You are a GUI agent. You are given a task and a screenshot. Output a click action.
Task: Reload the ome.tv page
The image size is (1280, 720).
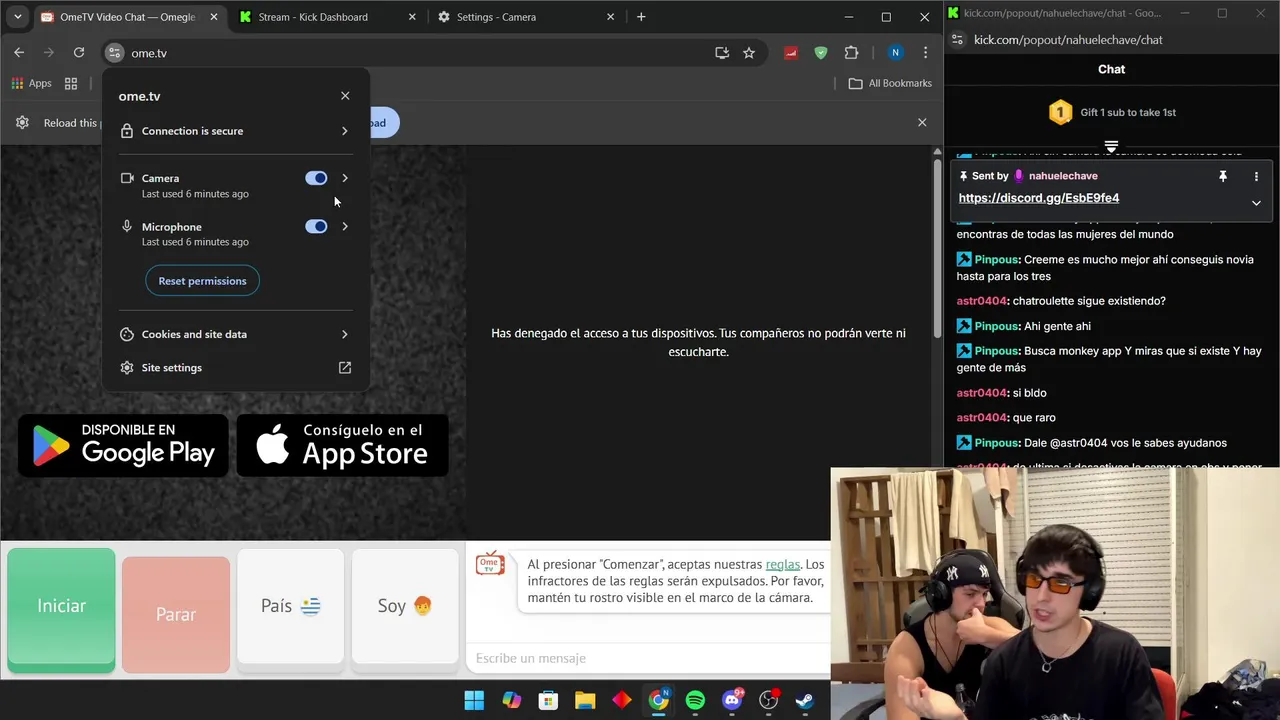click(x=79, y=53)
